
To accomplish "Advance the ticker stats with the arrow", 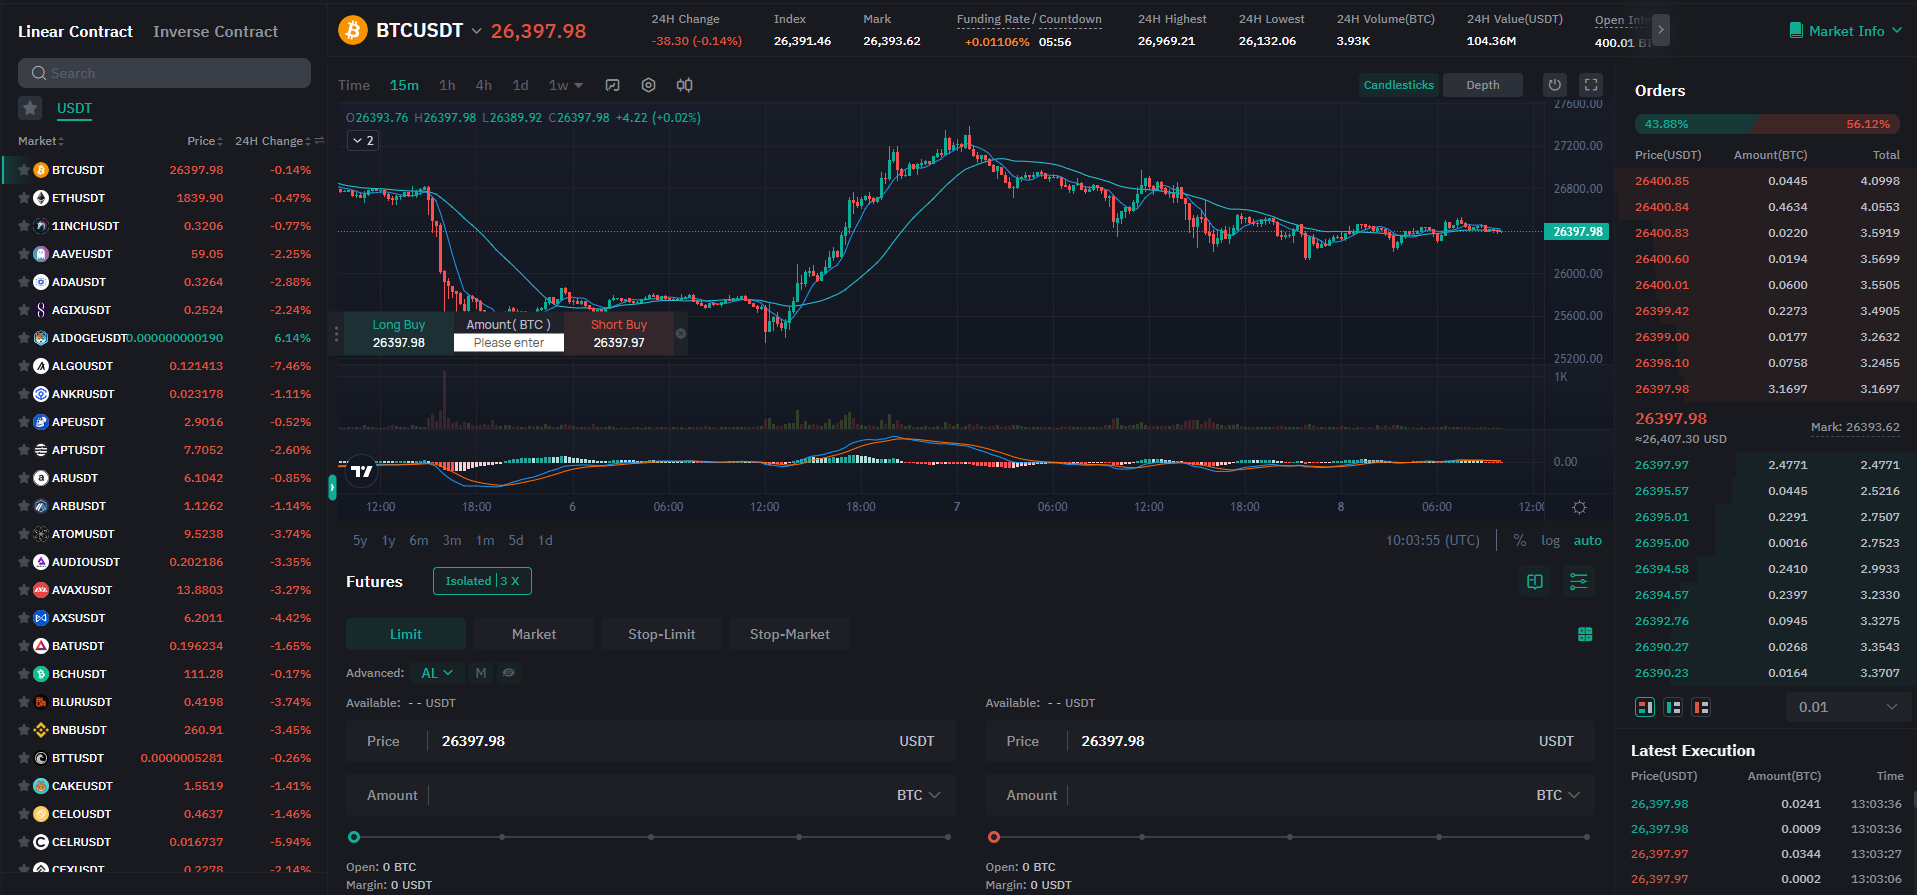I will [1660, 30].
